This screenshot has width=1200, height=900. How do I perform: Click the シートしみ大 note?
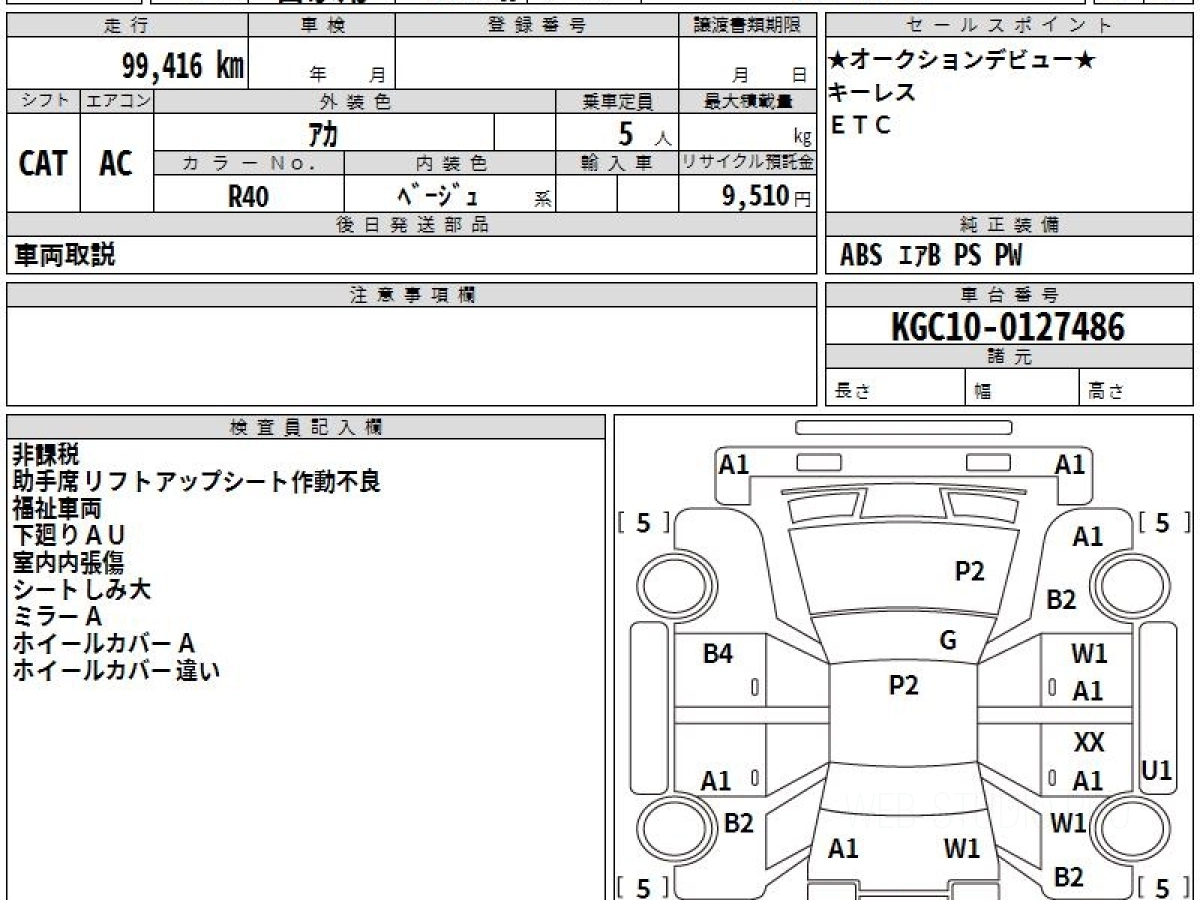[81, 589]
